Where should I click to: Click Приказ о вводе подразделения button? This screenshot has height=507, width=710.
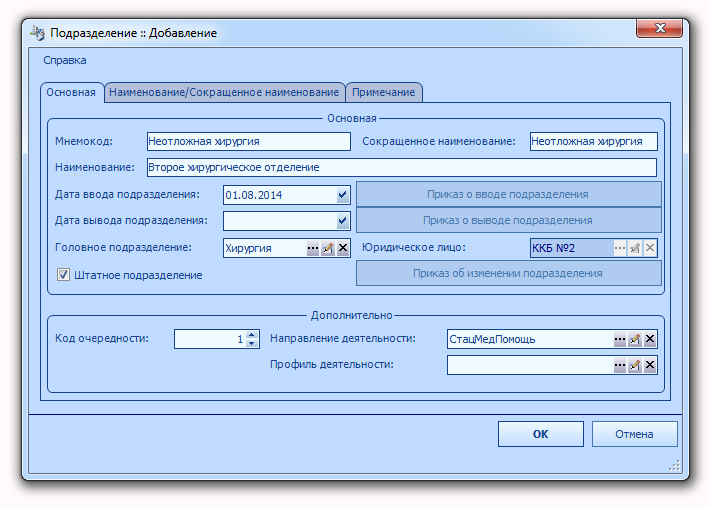509,194
